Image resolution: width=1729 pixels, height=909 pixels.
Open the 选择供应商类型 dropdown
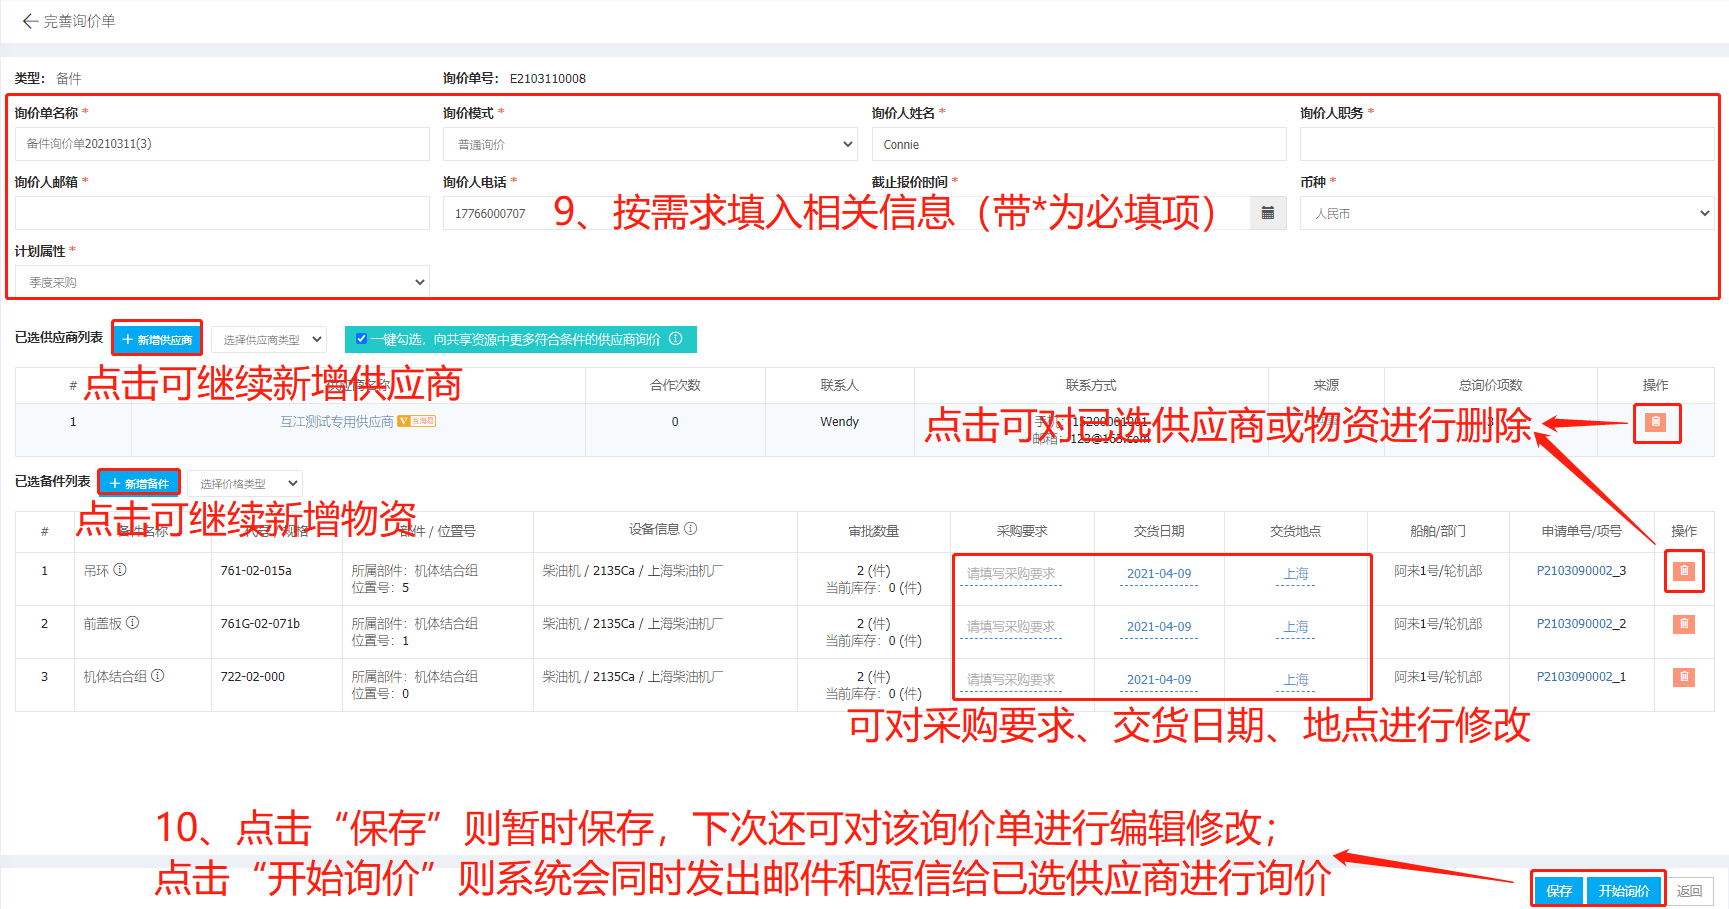pos(269,340)
